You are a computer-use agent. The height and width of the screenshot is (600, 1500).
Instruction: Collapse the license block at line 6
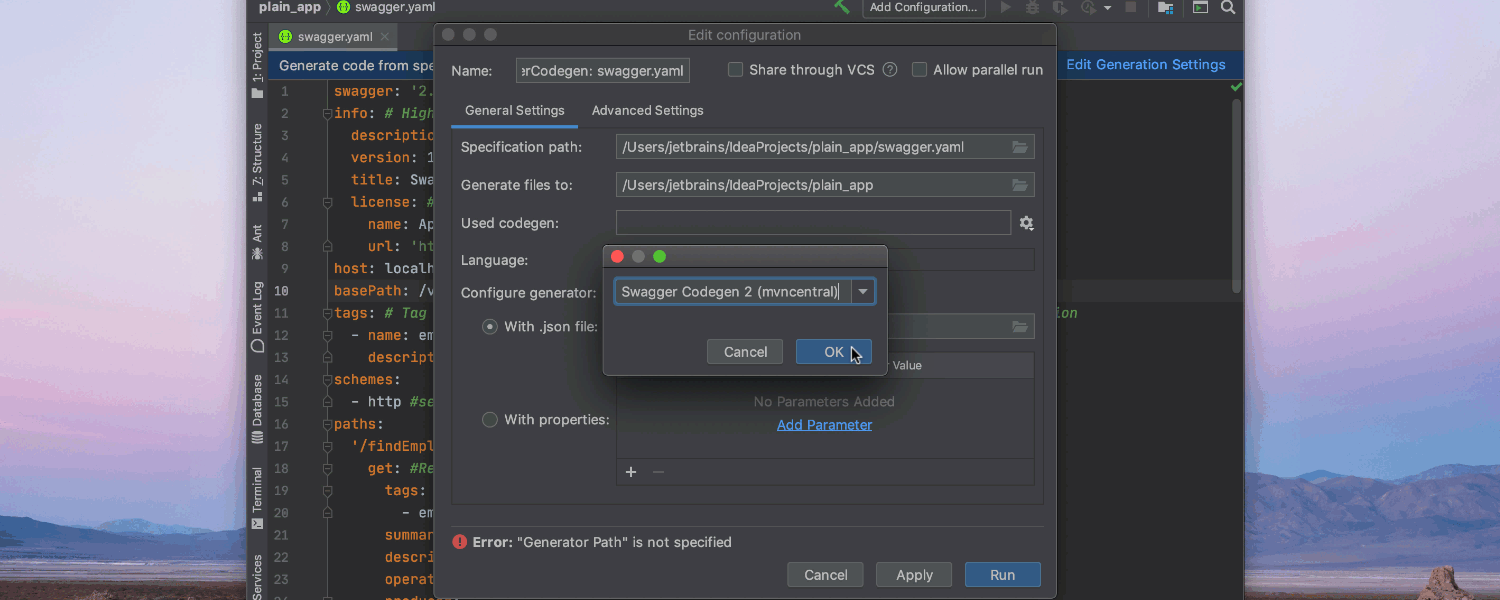[327, 202]
